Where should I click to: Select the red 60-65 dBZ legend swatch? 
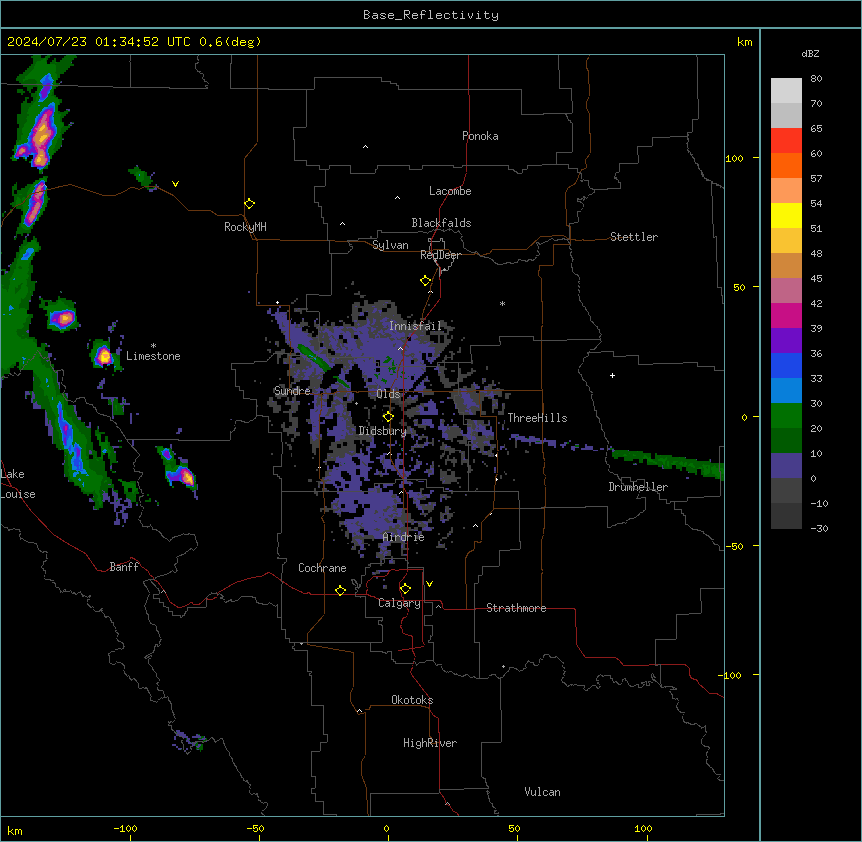786,141
